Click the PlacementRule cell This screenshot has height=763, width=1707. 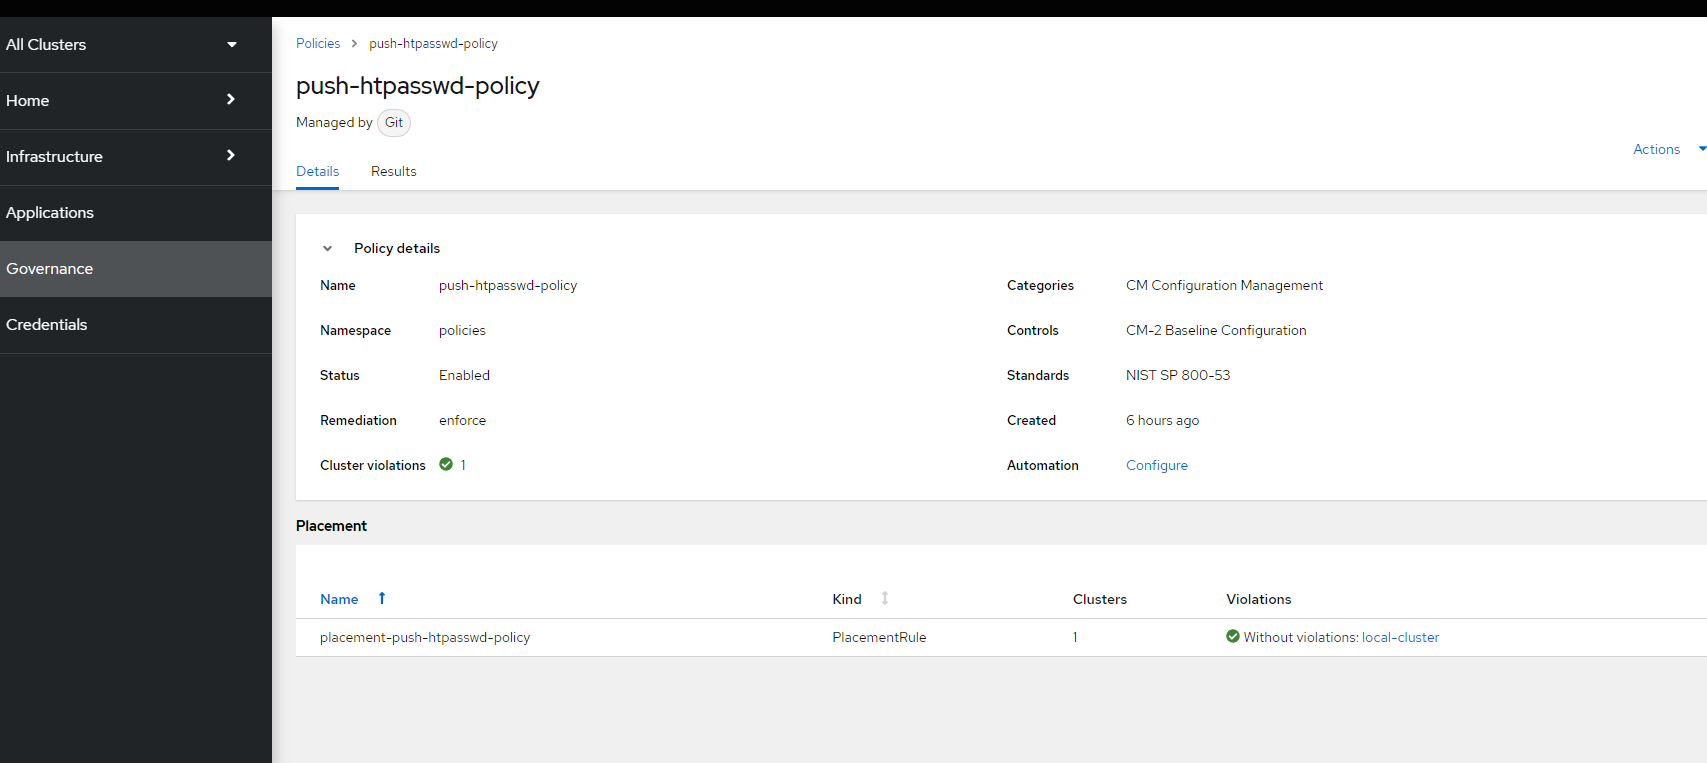pos(879,637)
